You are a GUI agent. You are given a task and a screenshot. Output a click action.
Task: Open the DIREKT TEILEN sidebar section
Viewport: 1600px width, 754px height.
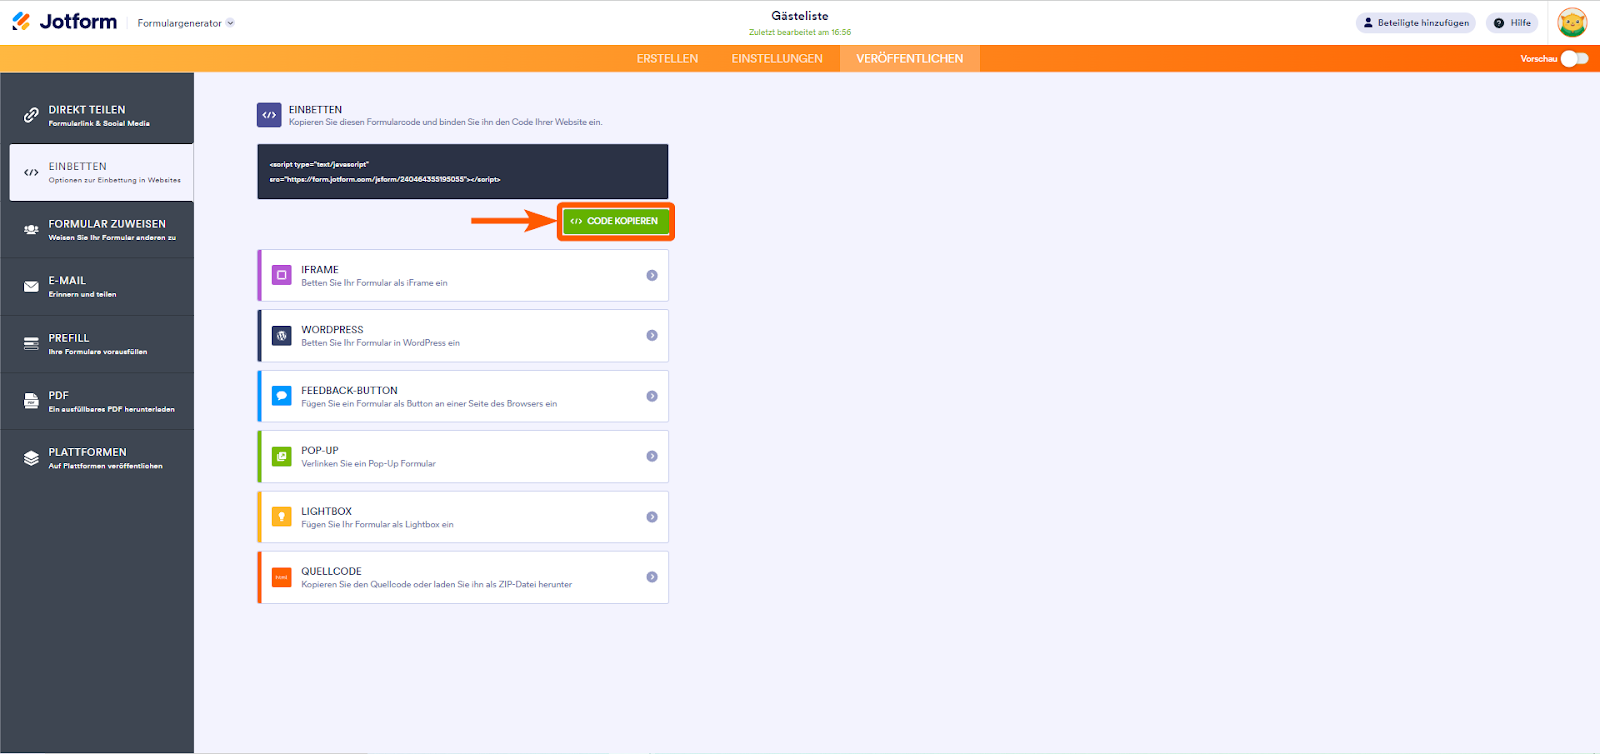(x=97, y=115)
